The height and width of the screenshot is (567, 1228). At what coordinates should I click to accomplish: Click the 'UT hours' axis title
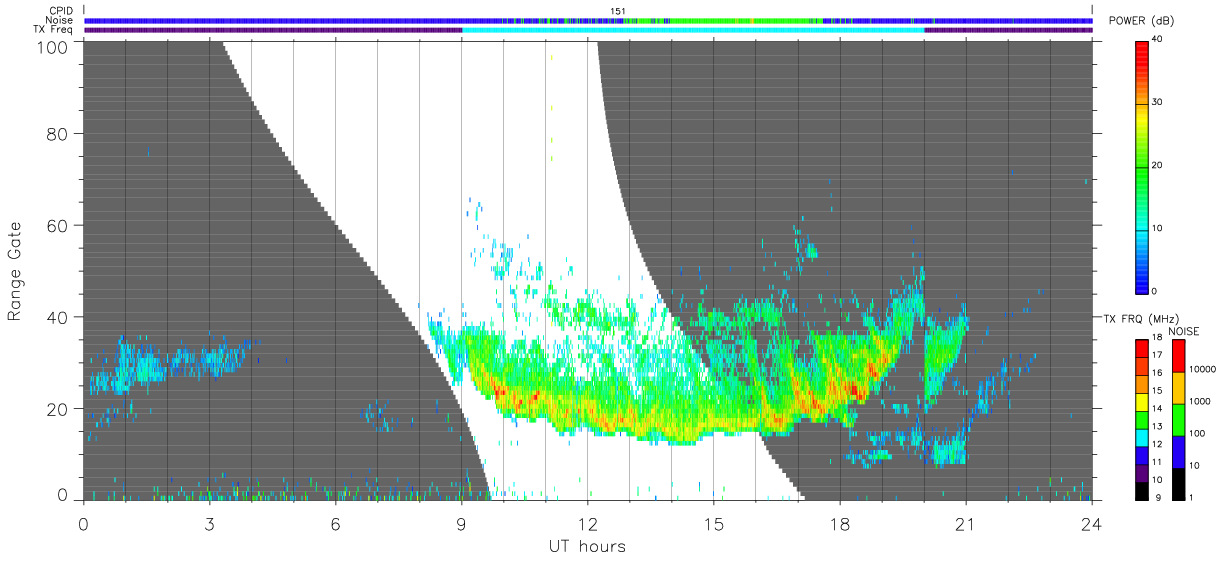pos(587,547)
